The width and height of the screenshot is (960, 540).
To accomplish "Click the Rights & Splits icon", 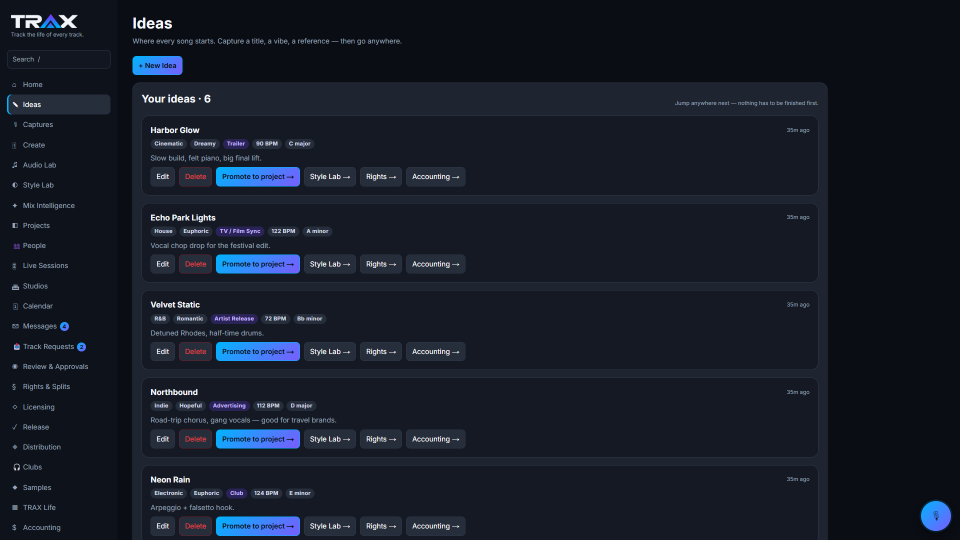I will [15, 387].
